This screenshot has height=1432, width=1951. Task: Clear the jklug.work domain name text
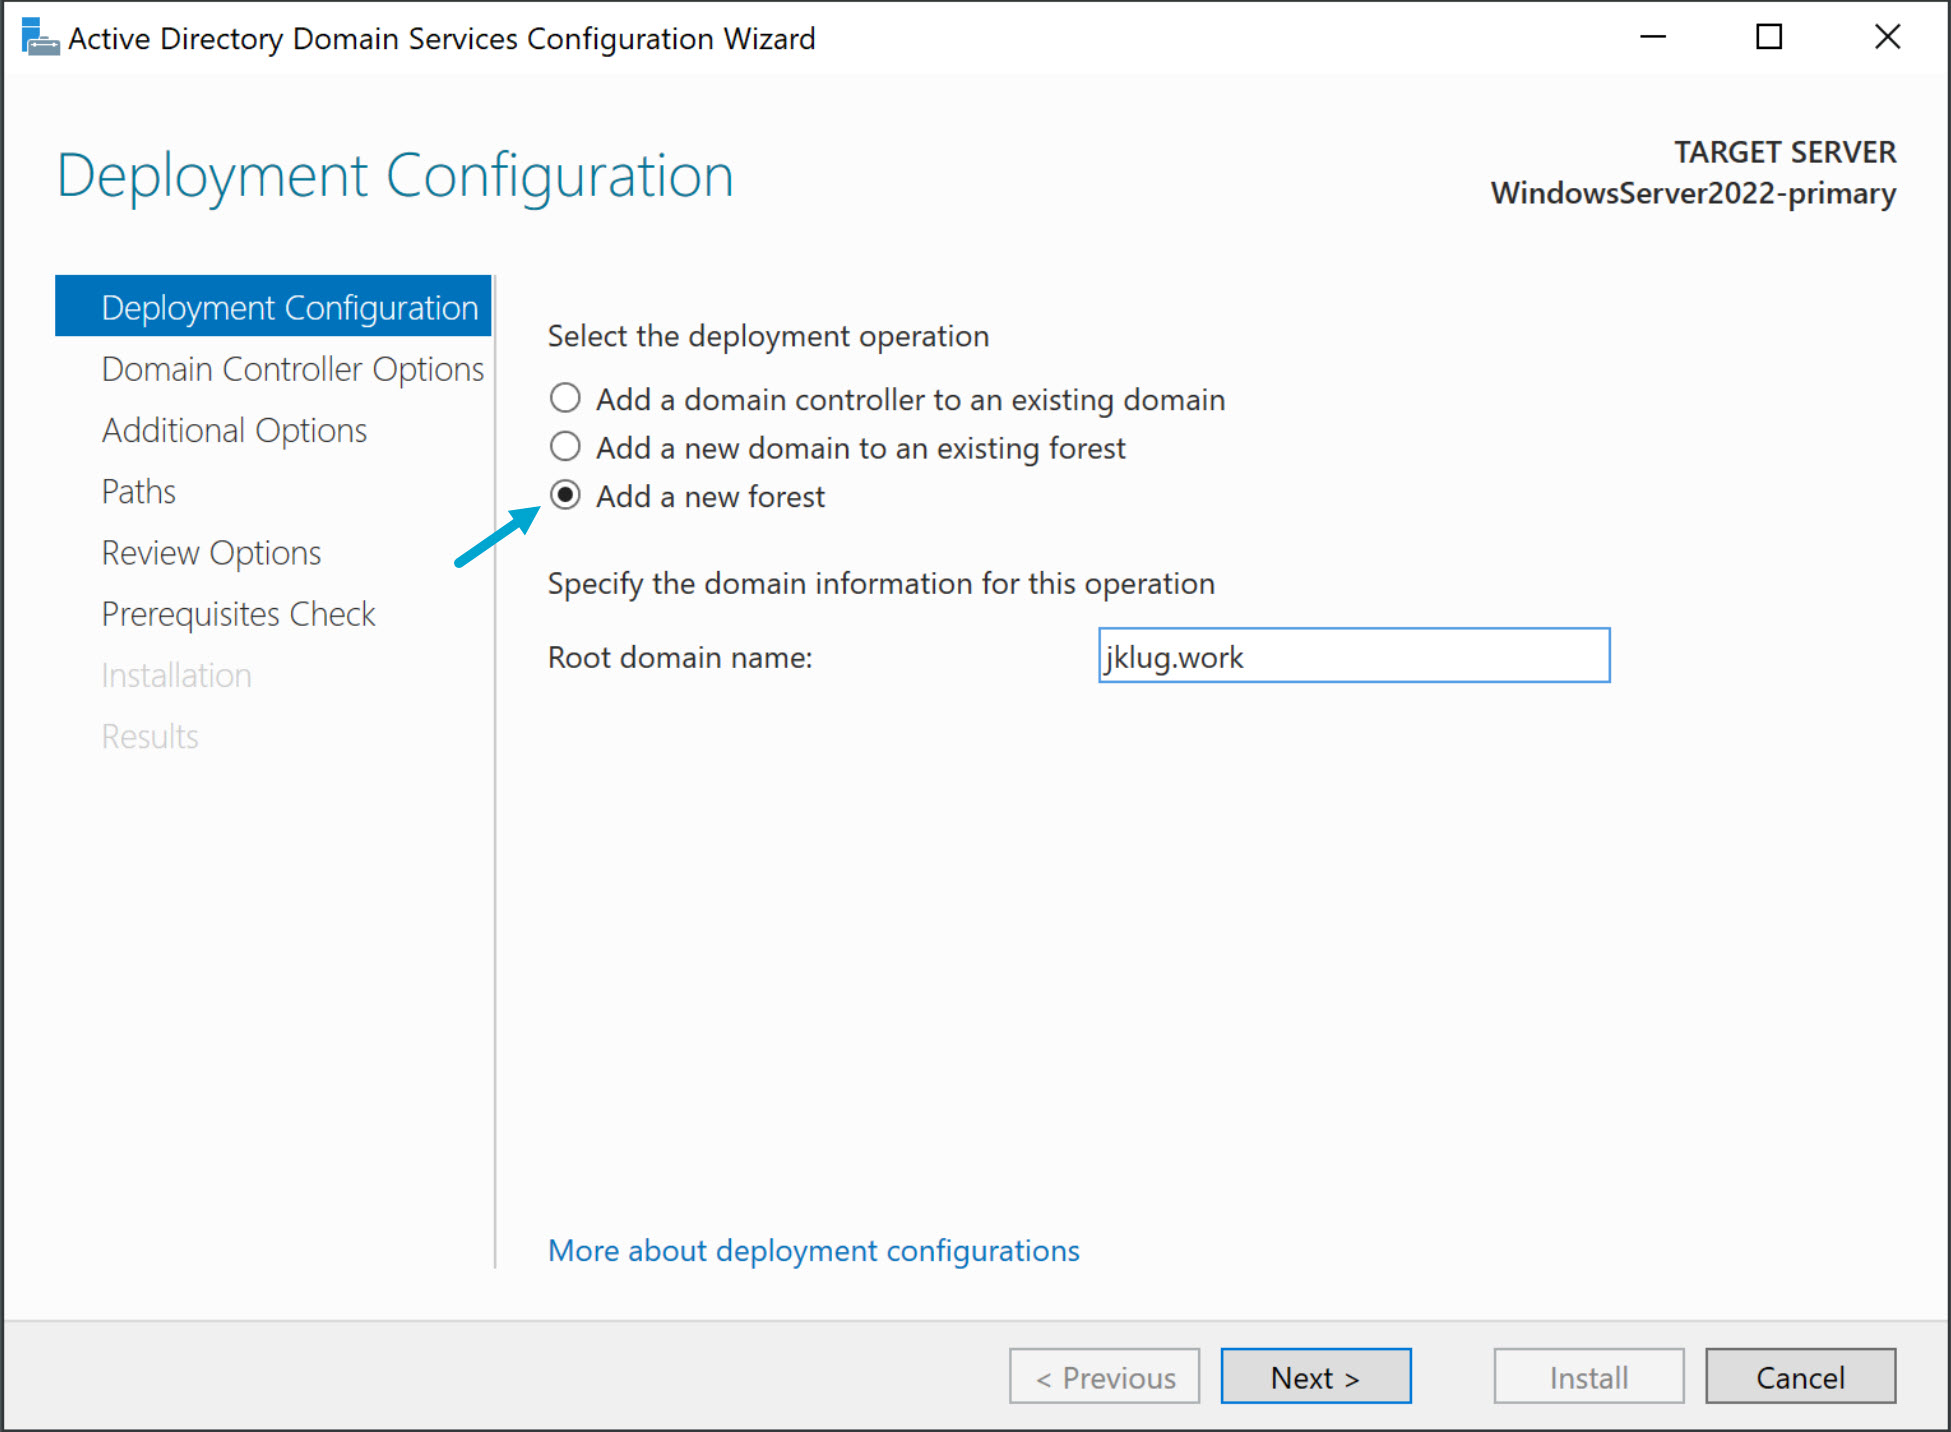[x=1352, y=656]
